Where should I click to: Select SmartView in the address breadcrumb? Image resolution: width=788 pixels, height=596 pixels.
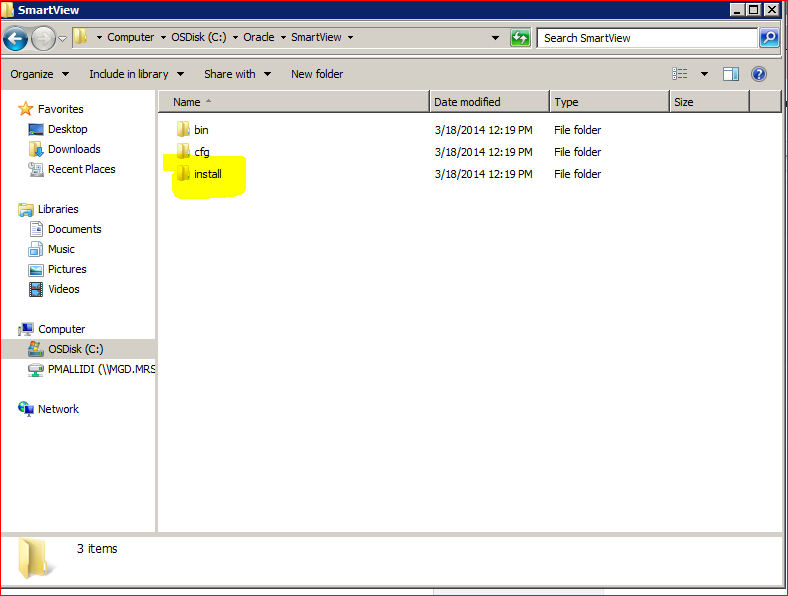316,37
